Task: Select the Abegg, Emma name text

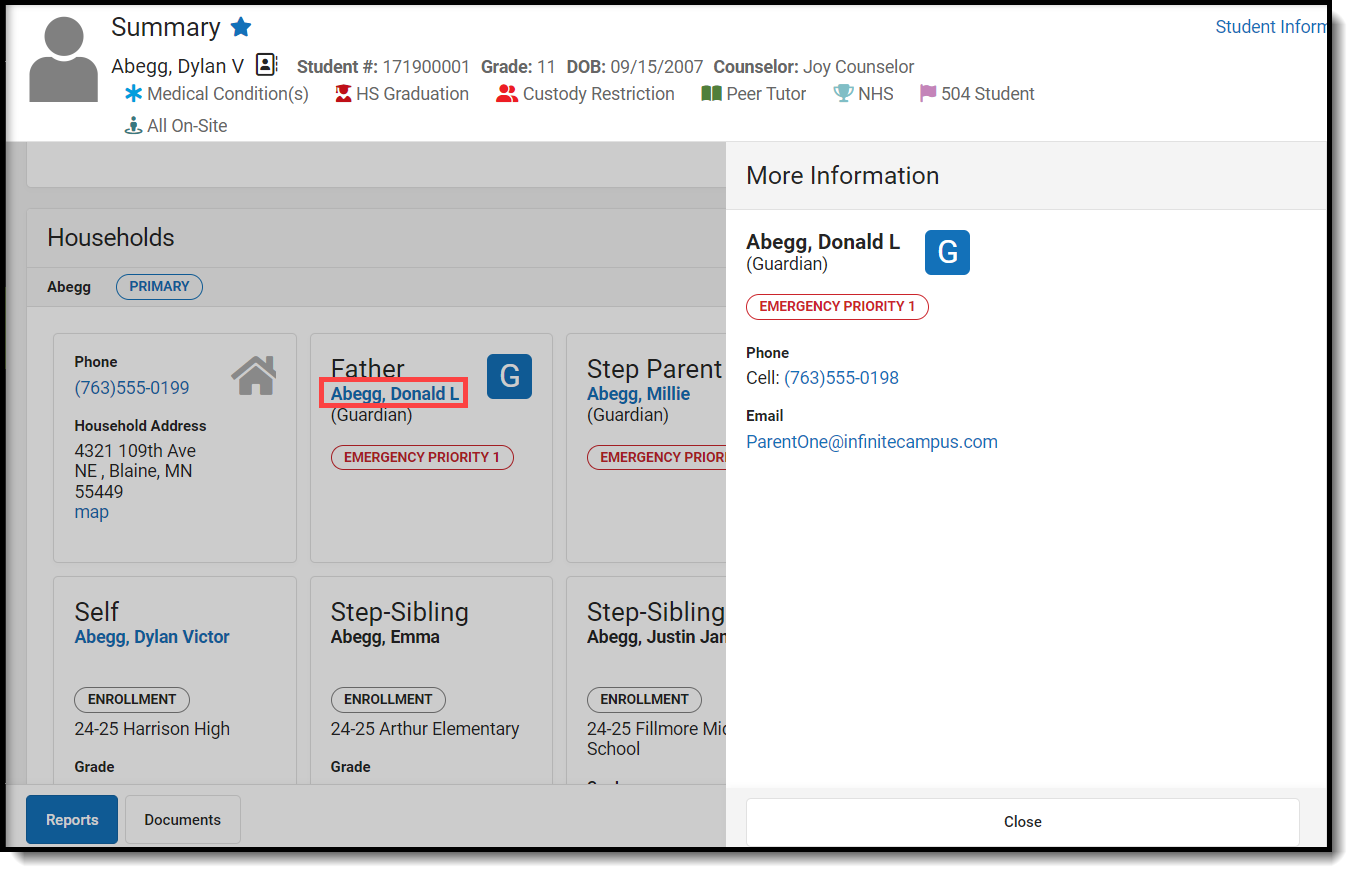Action: point(385,637)
